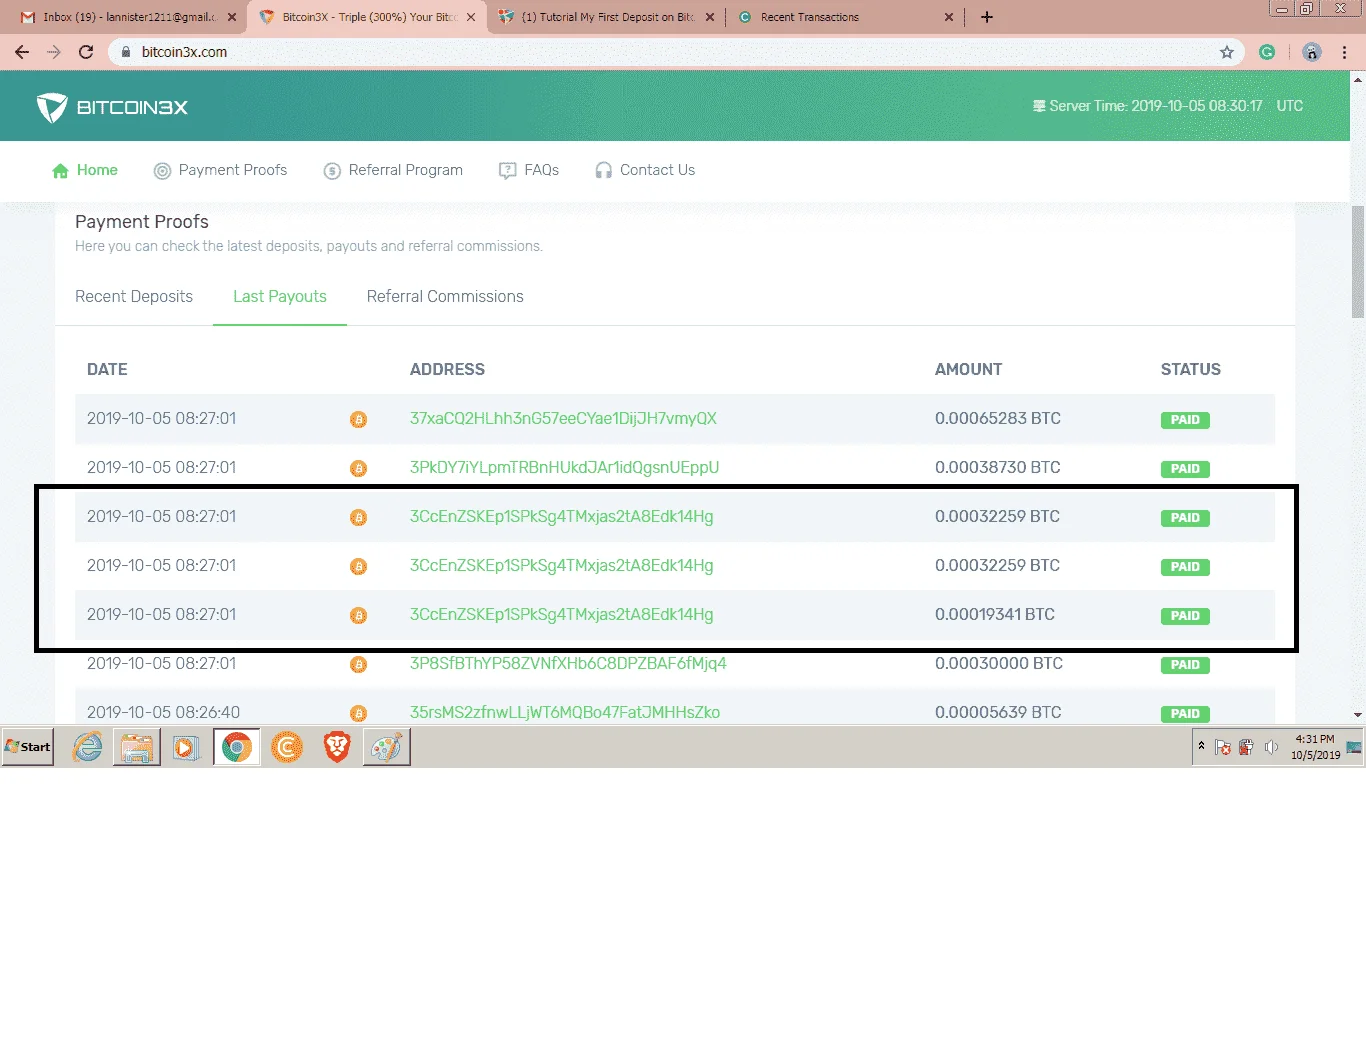Click the bitcoin icon beside address 3PkDY7iYLpmTRBnHUkdJAr1idQgsnUEppU
This screenshot has width=1366, height=1039.
click(x=358, y=469)
